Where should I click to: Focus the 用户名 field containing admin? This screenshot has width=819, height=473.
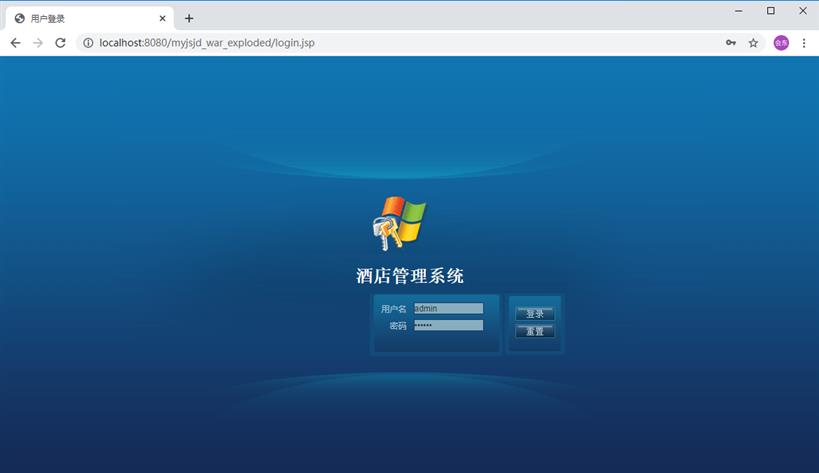pyautogui.click(x=448, y=309)
